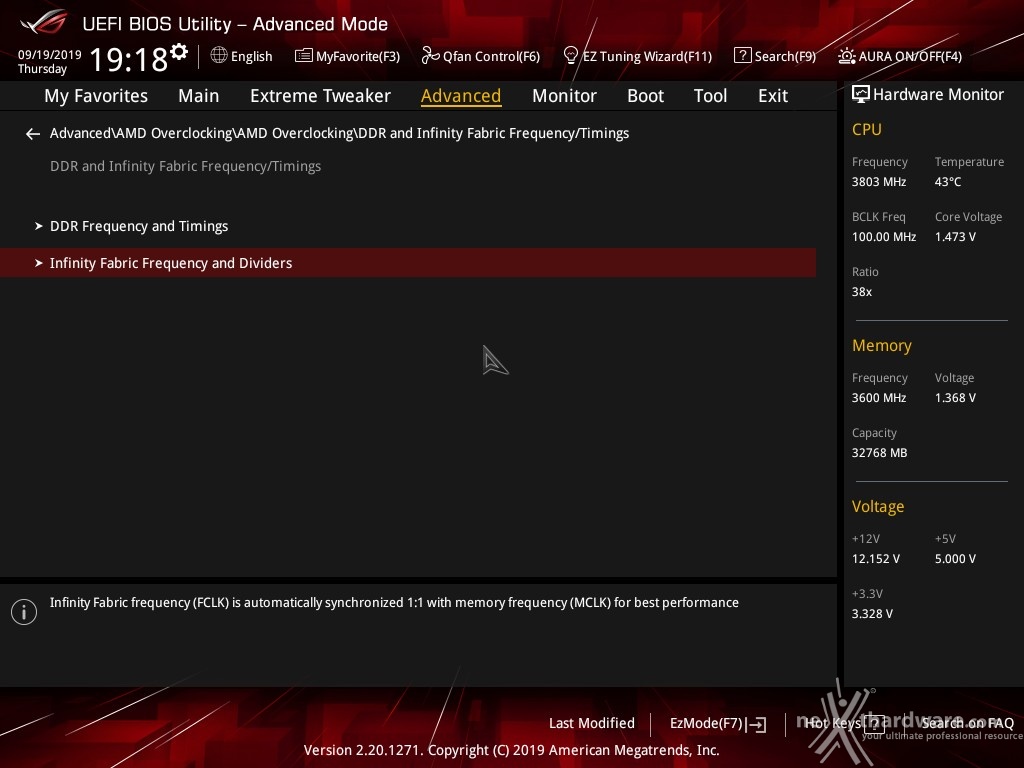Click Core Voltage value 1.473 V
Image resolution: width=1024 pixels, height=768 pixels.
(955, 237)
